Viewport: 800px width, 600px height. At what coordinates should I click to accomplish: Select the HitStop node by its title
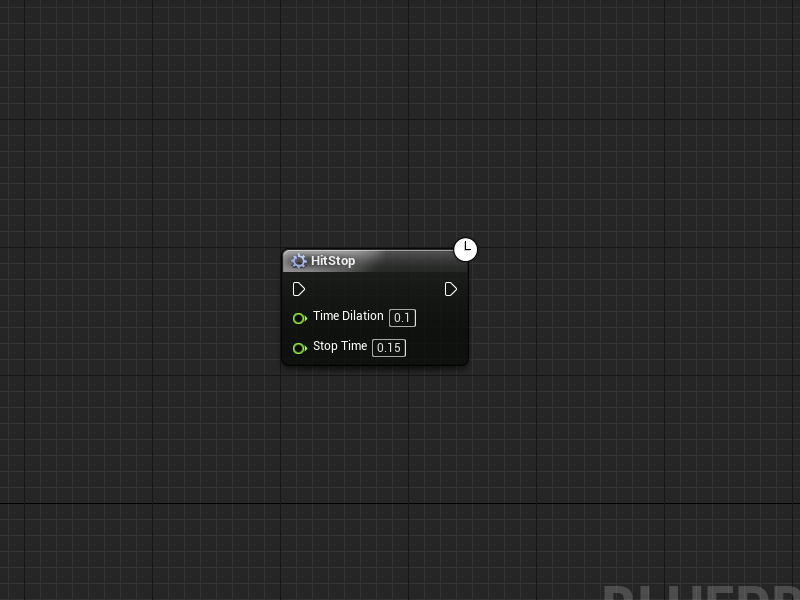pos(333,261)
